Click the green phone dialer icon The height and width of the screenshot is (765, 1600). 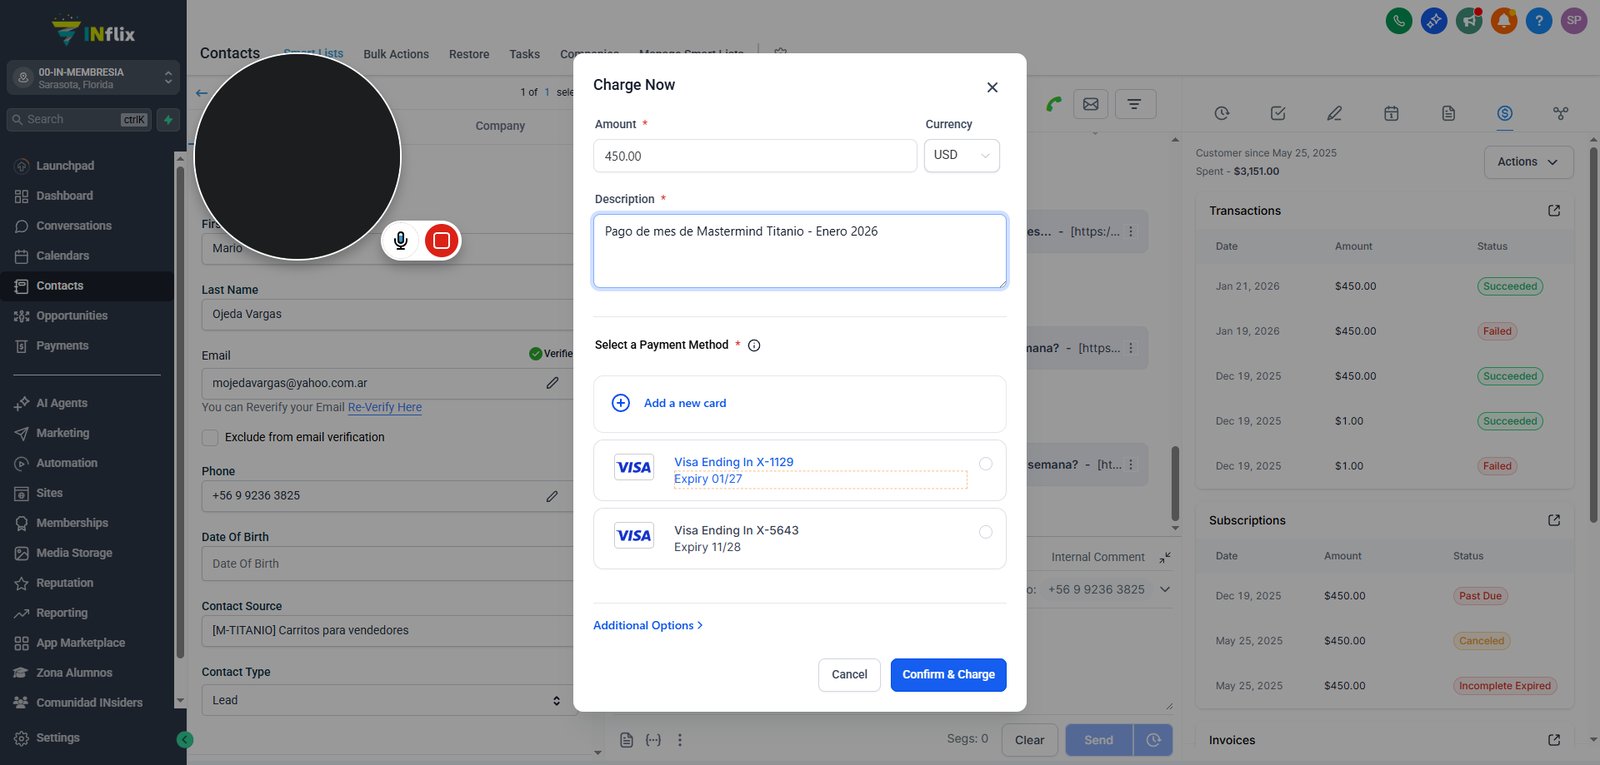point(1399,20)
